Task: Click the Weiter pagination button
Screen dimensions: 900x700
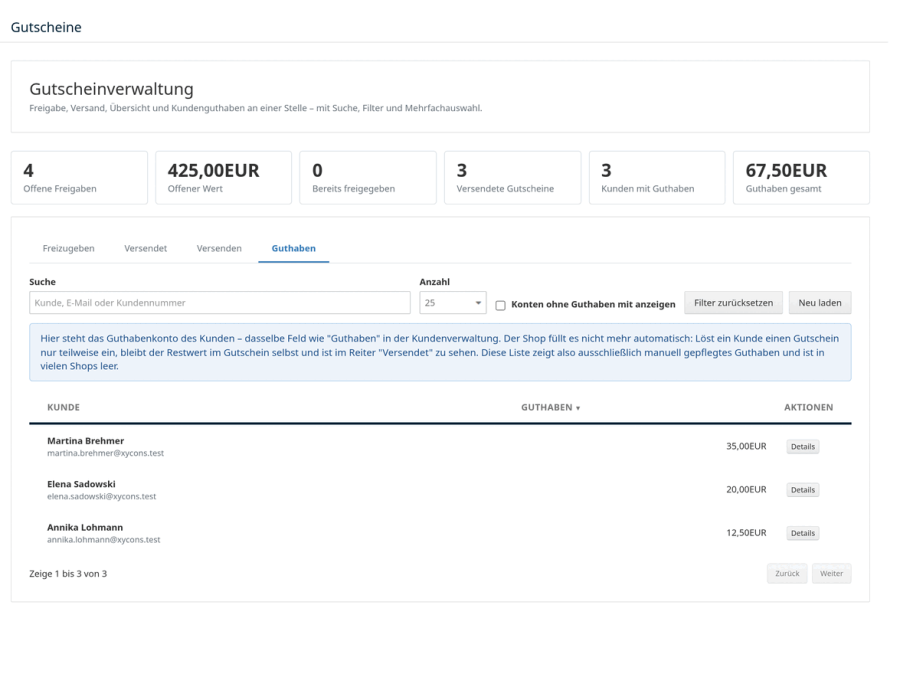Action: 831,573
